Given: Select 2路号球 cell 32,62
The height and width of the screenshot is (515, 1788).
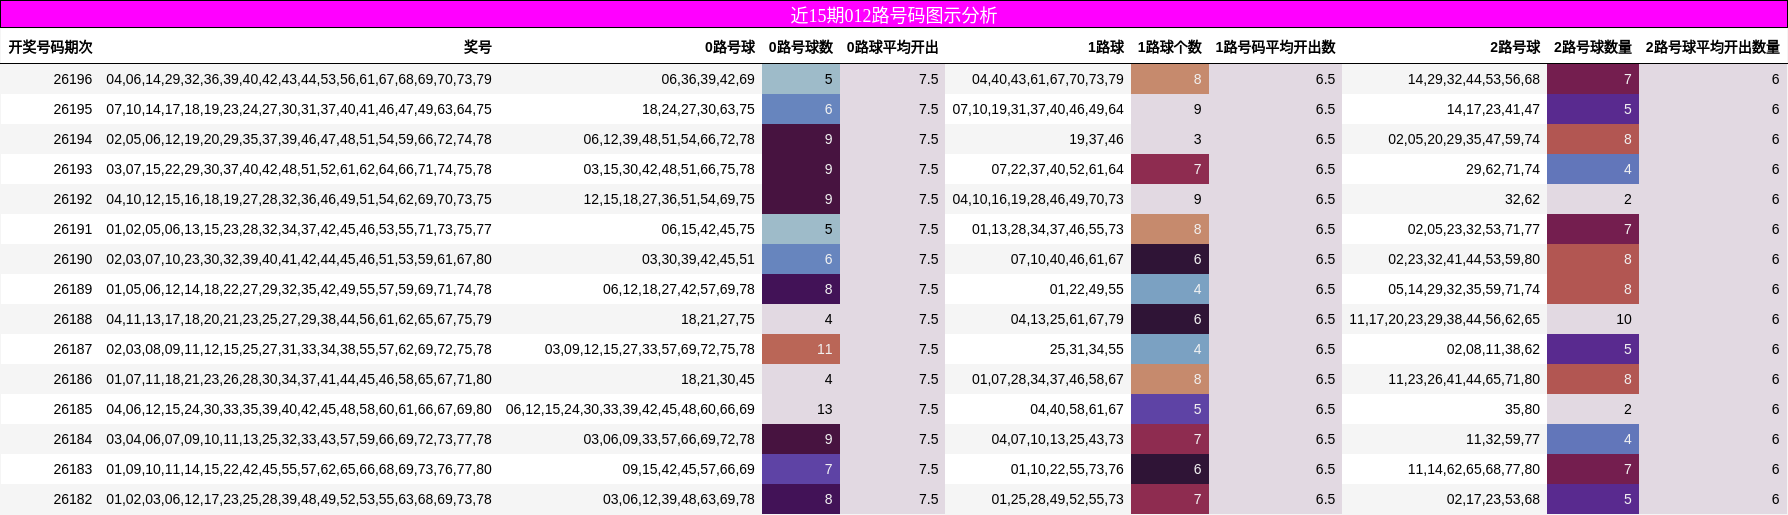Looking at the screenshot, I should click(x=1522, y=199).
